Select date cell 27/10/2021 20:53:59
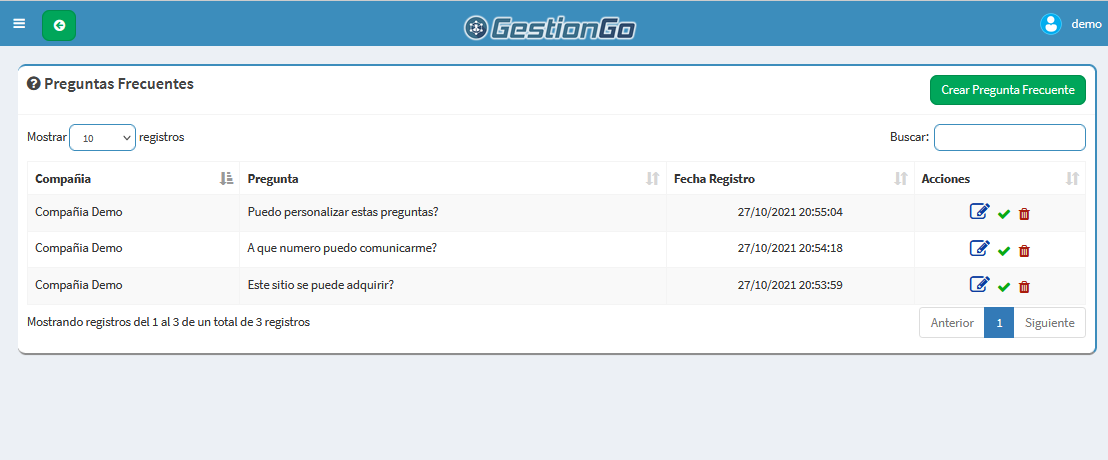1108x460 pixels. pos(790,285)
